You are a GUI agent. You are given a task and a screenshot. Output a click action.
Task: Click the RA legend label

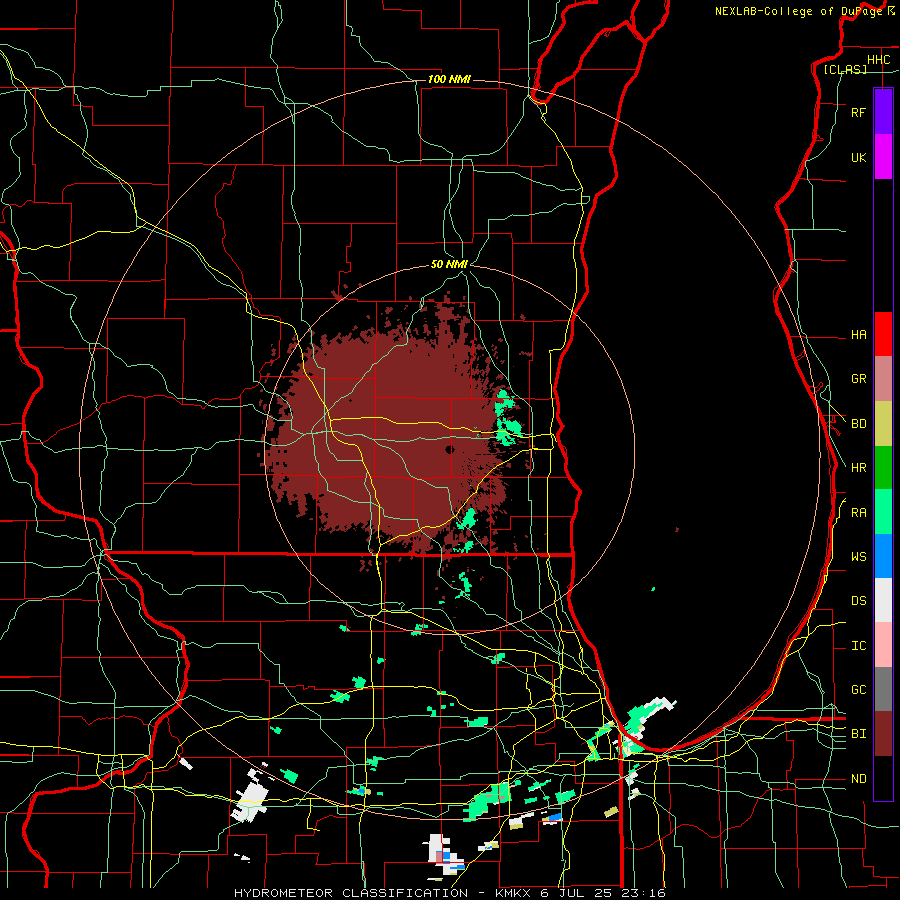(x=858, y=513)
